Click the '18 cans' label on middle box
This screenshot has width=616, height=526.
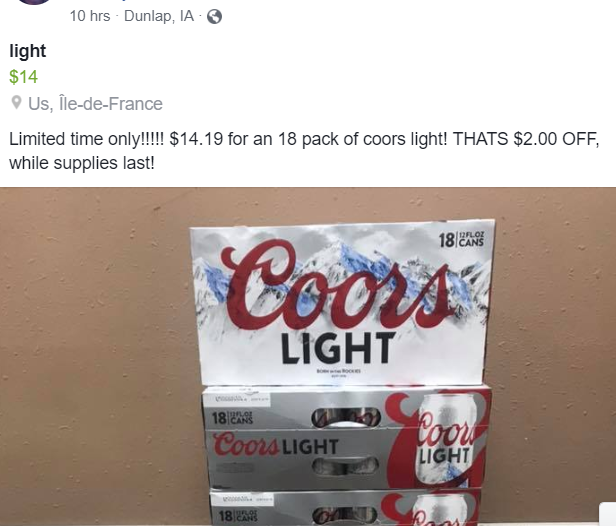(233, 418)
